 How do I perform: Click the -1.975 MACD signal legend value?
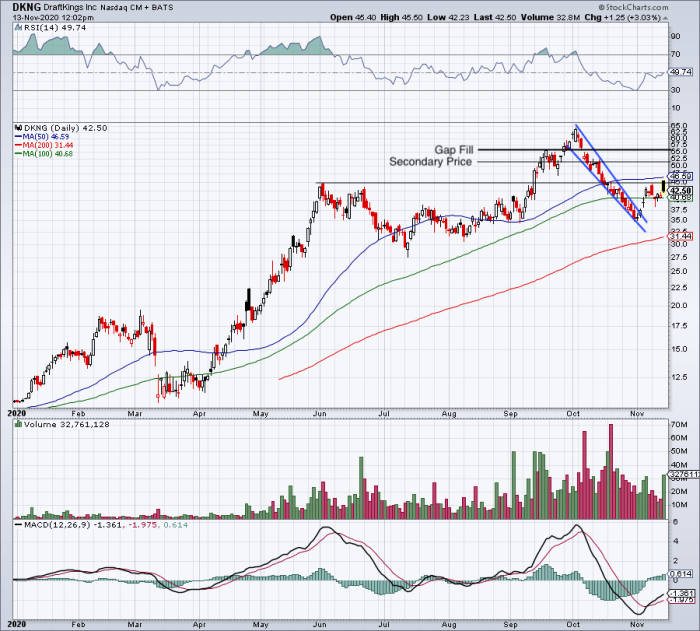click(x=143, y=525)
